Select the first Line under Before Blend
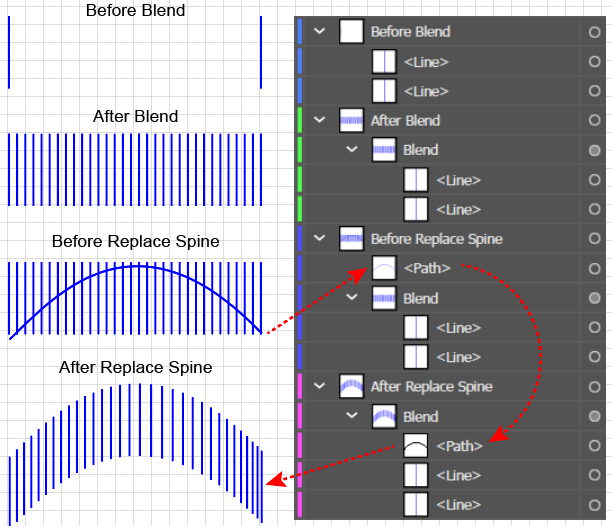Screen dimensions: 612x526 426,62
